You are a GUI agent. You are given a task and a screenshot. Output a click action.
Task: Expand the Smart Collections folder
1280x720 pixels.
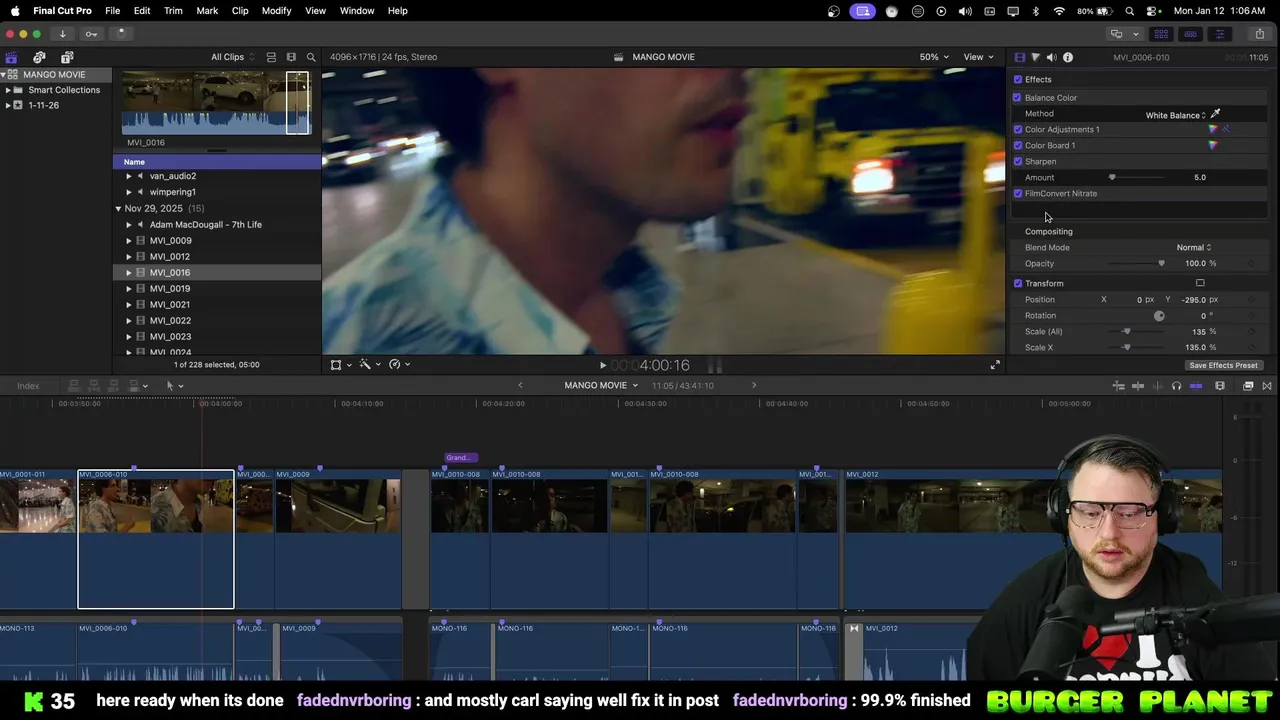pyautogui.click(x=8, y=90)
